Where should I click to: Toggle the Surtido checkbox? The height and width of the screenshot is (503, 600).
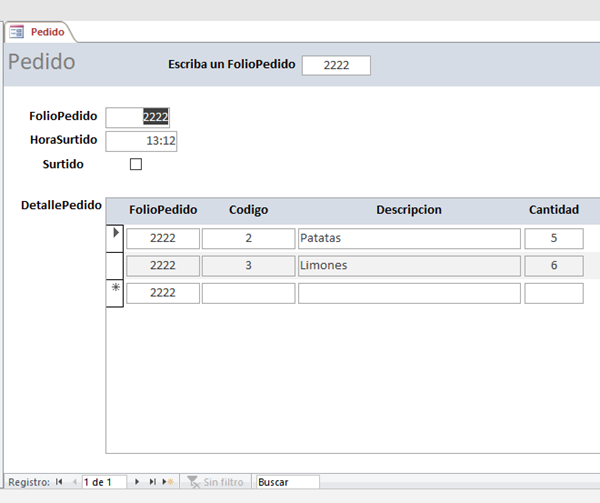click(x=136, y=164)
